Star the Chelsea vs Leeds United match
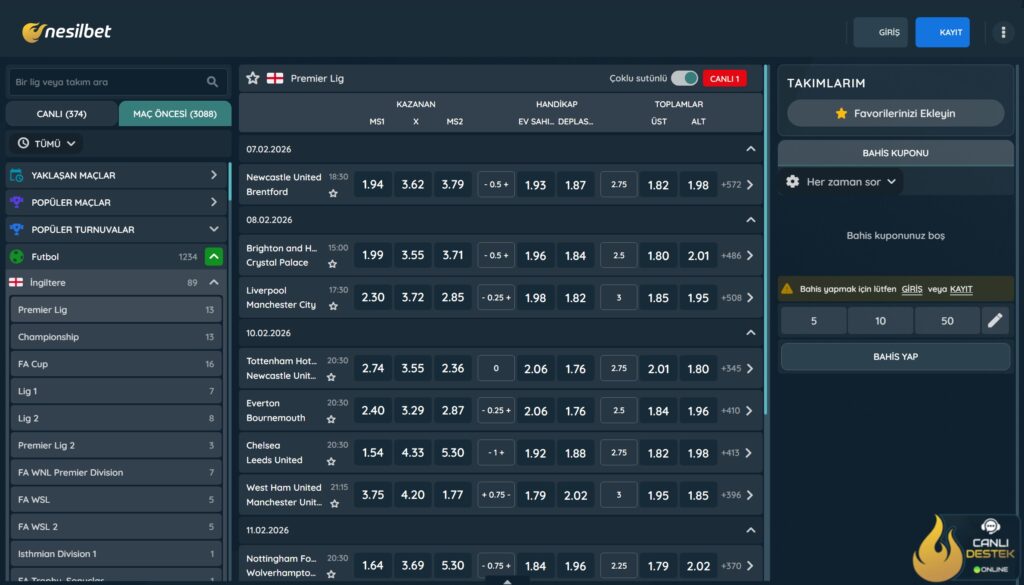1024x585 pixels. click(333, 461)
